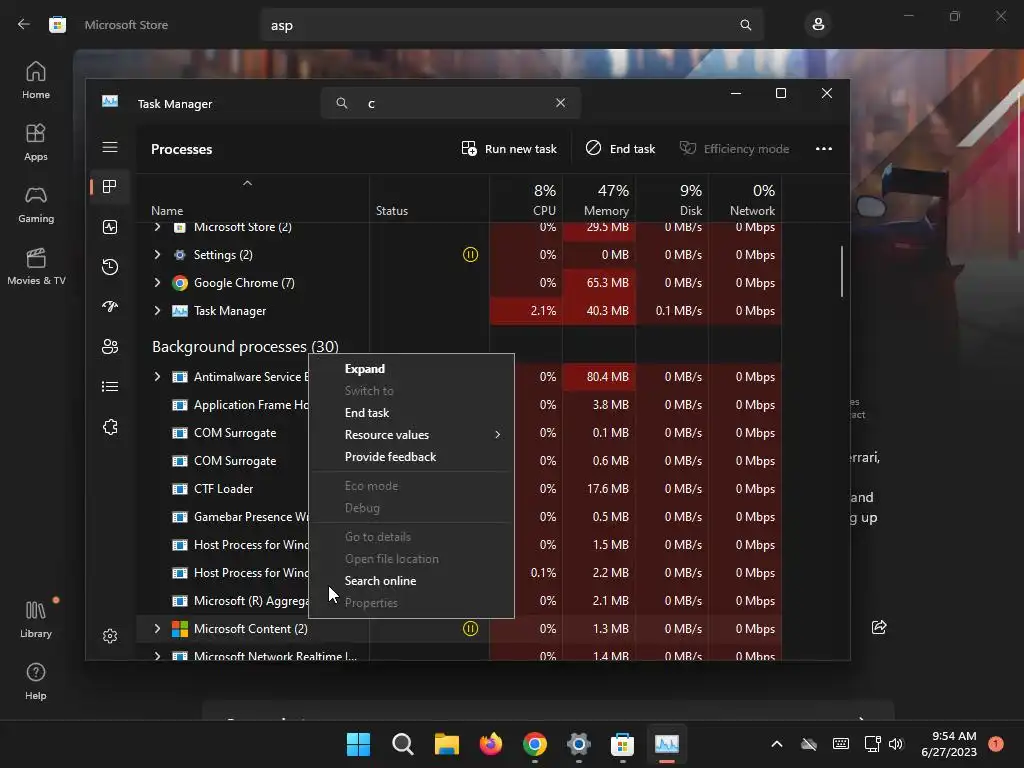Choose Provide feedback in context menu
This screenshot has width=1024, height=768.
(411, 457)
